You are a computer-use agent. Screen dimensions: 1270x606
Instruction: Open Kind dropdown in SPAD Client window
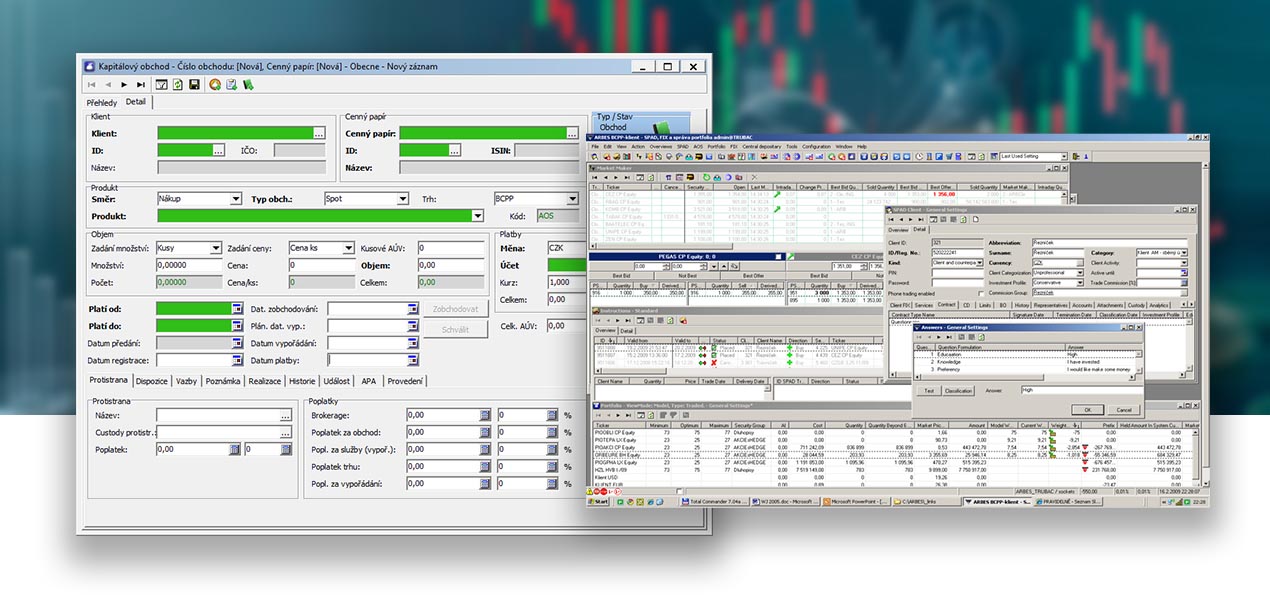coord(981,263)
